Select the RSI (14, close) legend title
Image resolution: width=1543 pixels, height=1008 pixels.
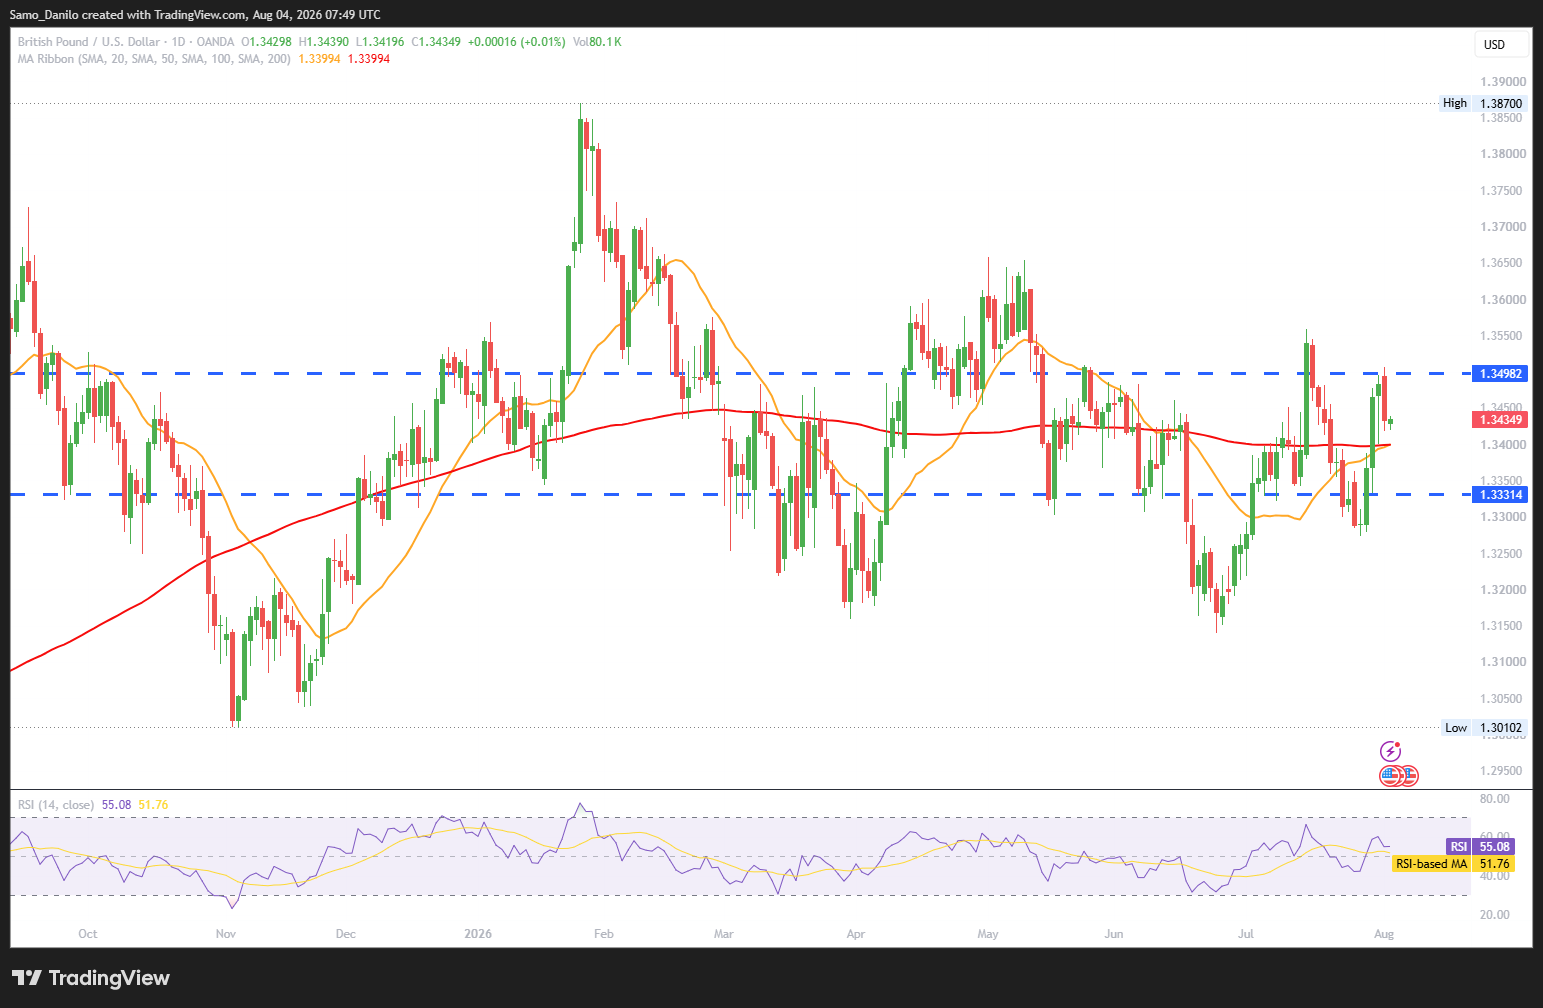(56, 805)
